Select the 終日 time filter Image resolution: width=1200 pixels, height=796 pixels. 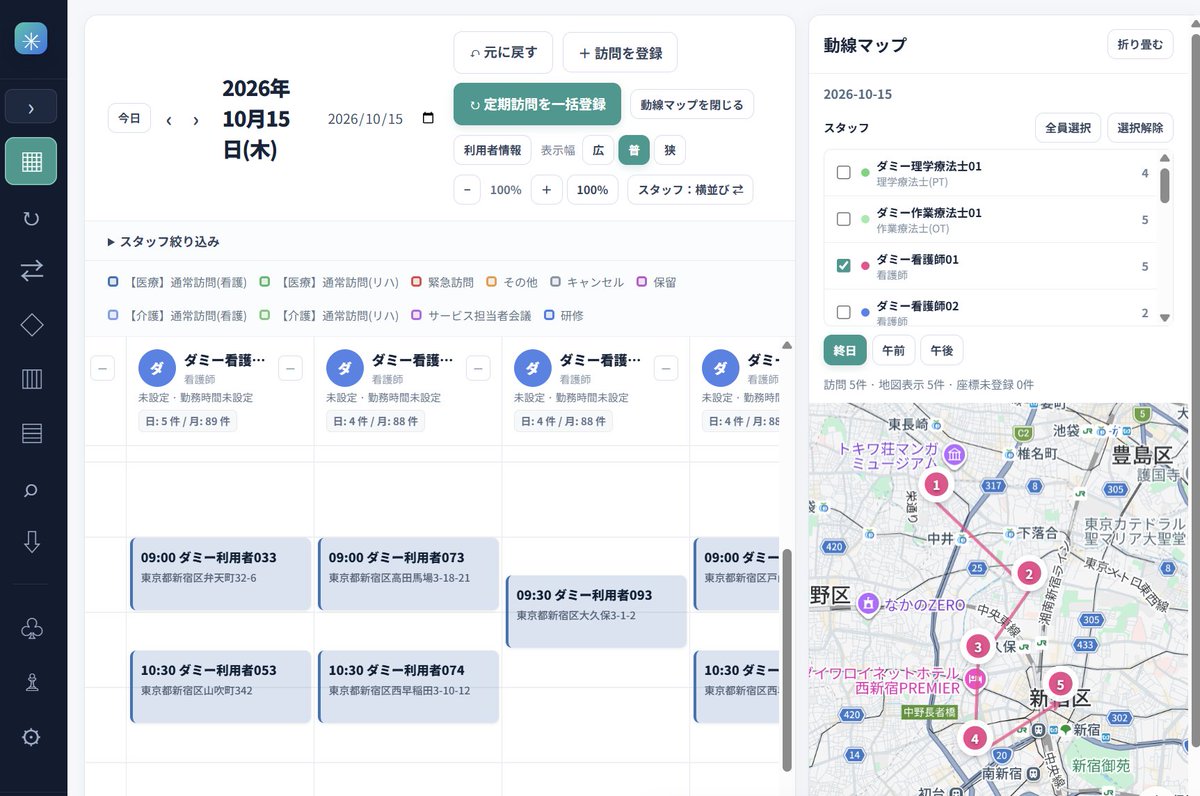click(845, 350)
